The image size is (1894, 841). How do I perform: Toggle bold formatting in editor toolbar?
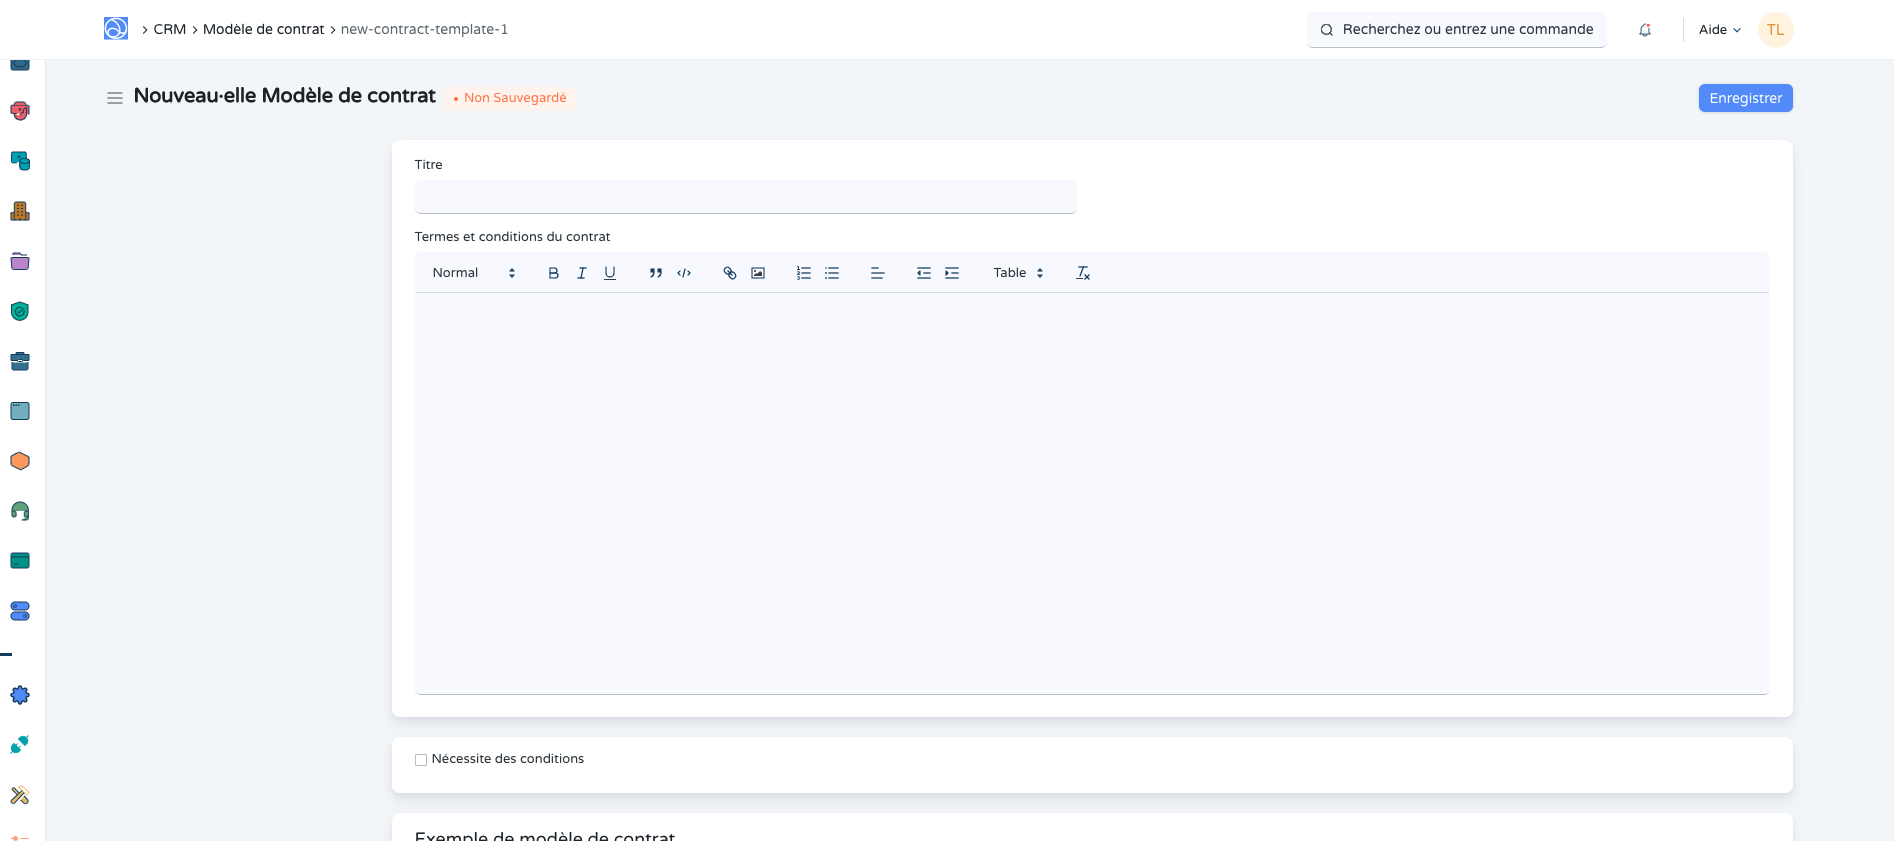coord(553,273)
